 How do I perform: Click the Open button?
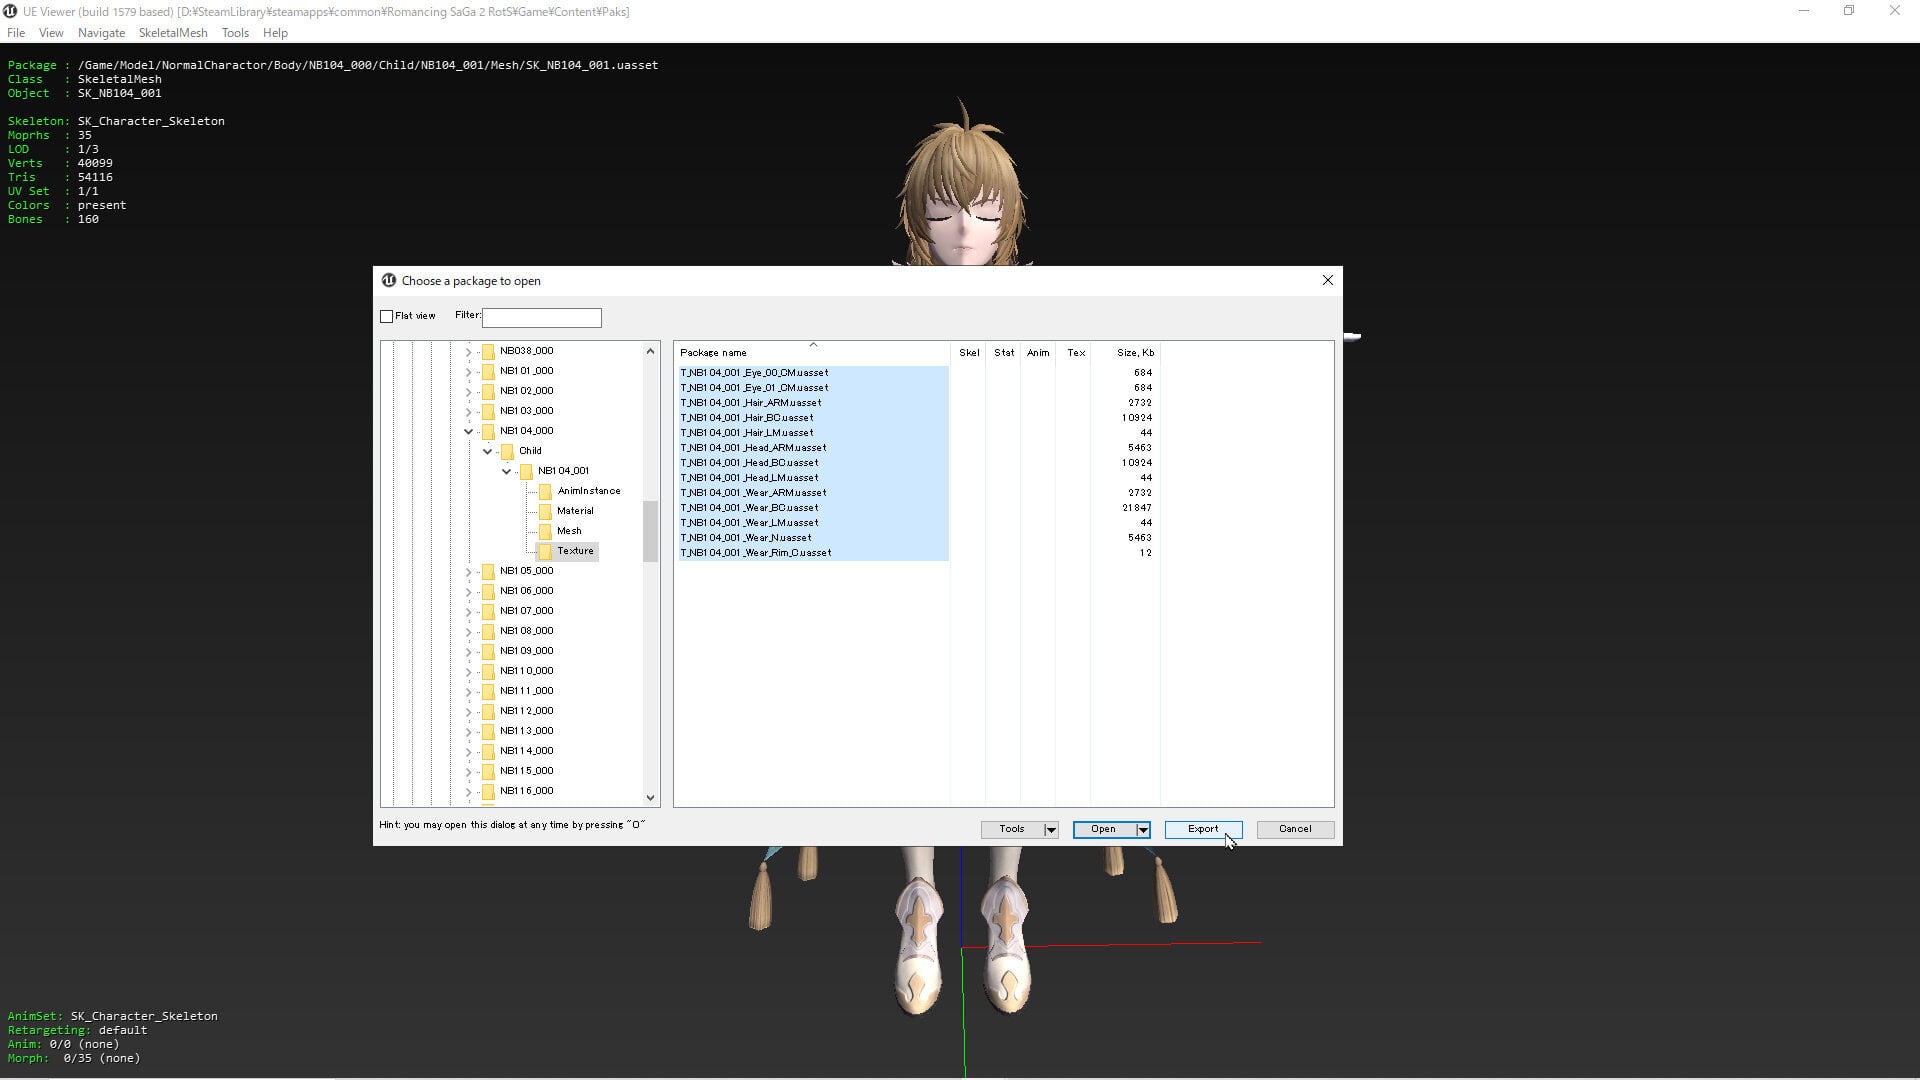pos(1103,829)
